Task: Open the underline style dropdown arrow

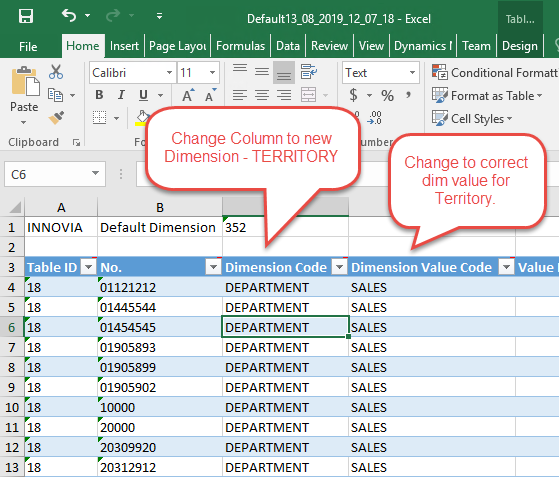Action: (x=160, y=95)
